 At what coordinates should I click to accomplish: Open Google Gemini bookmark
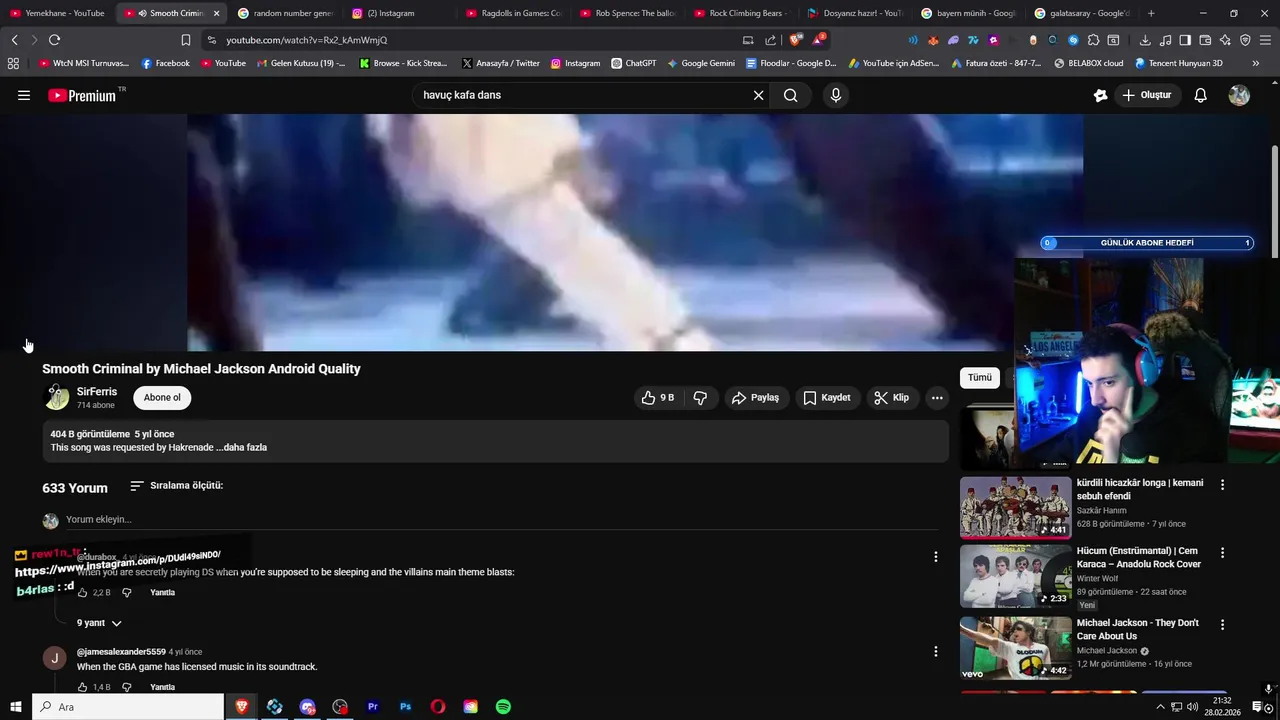pyautogui.click(x=700, y=63)
